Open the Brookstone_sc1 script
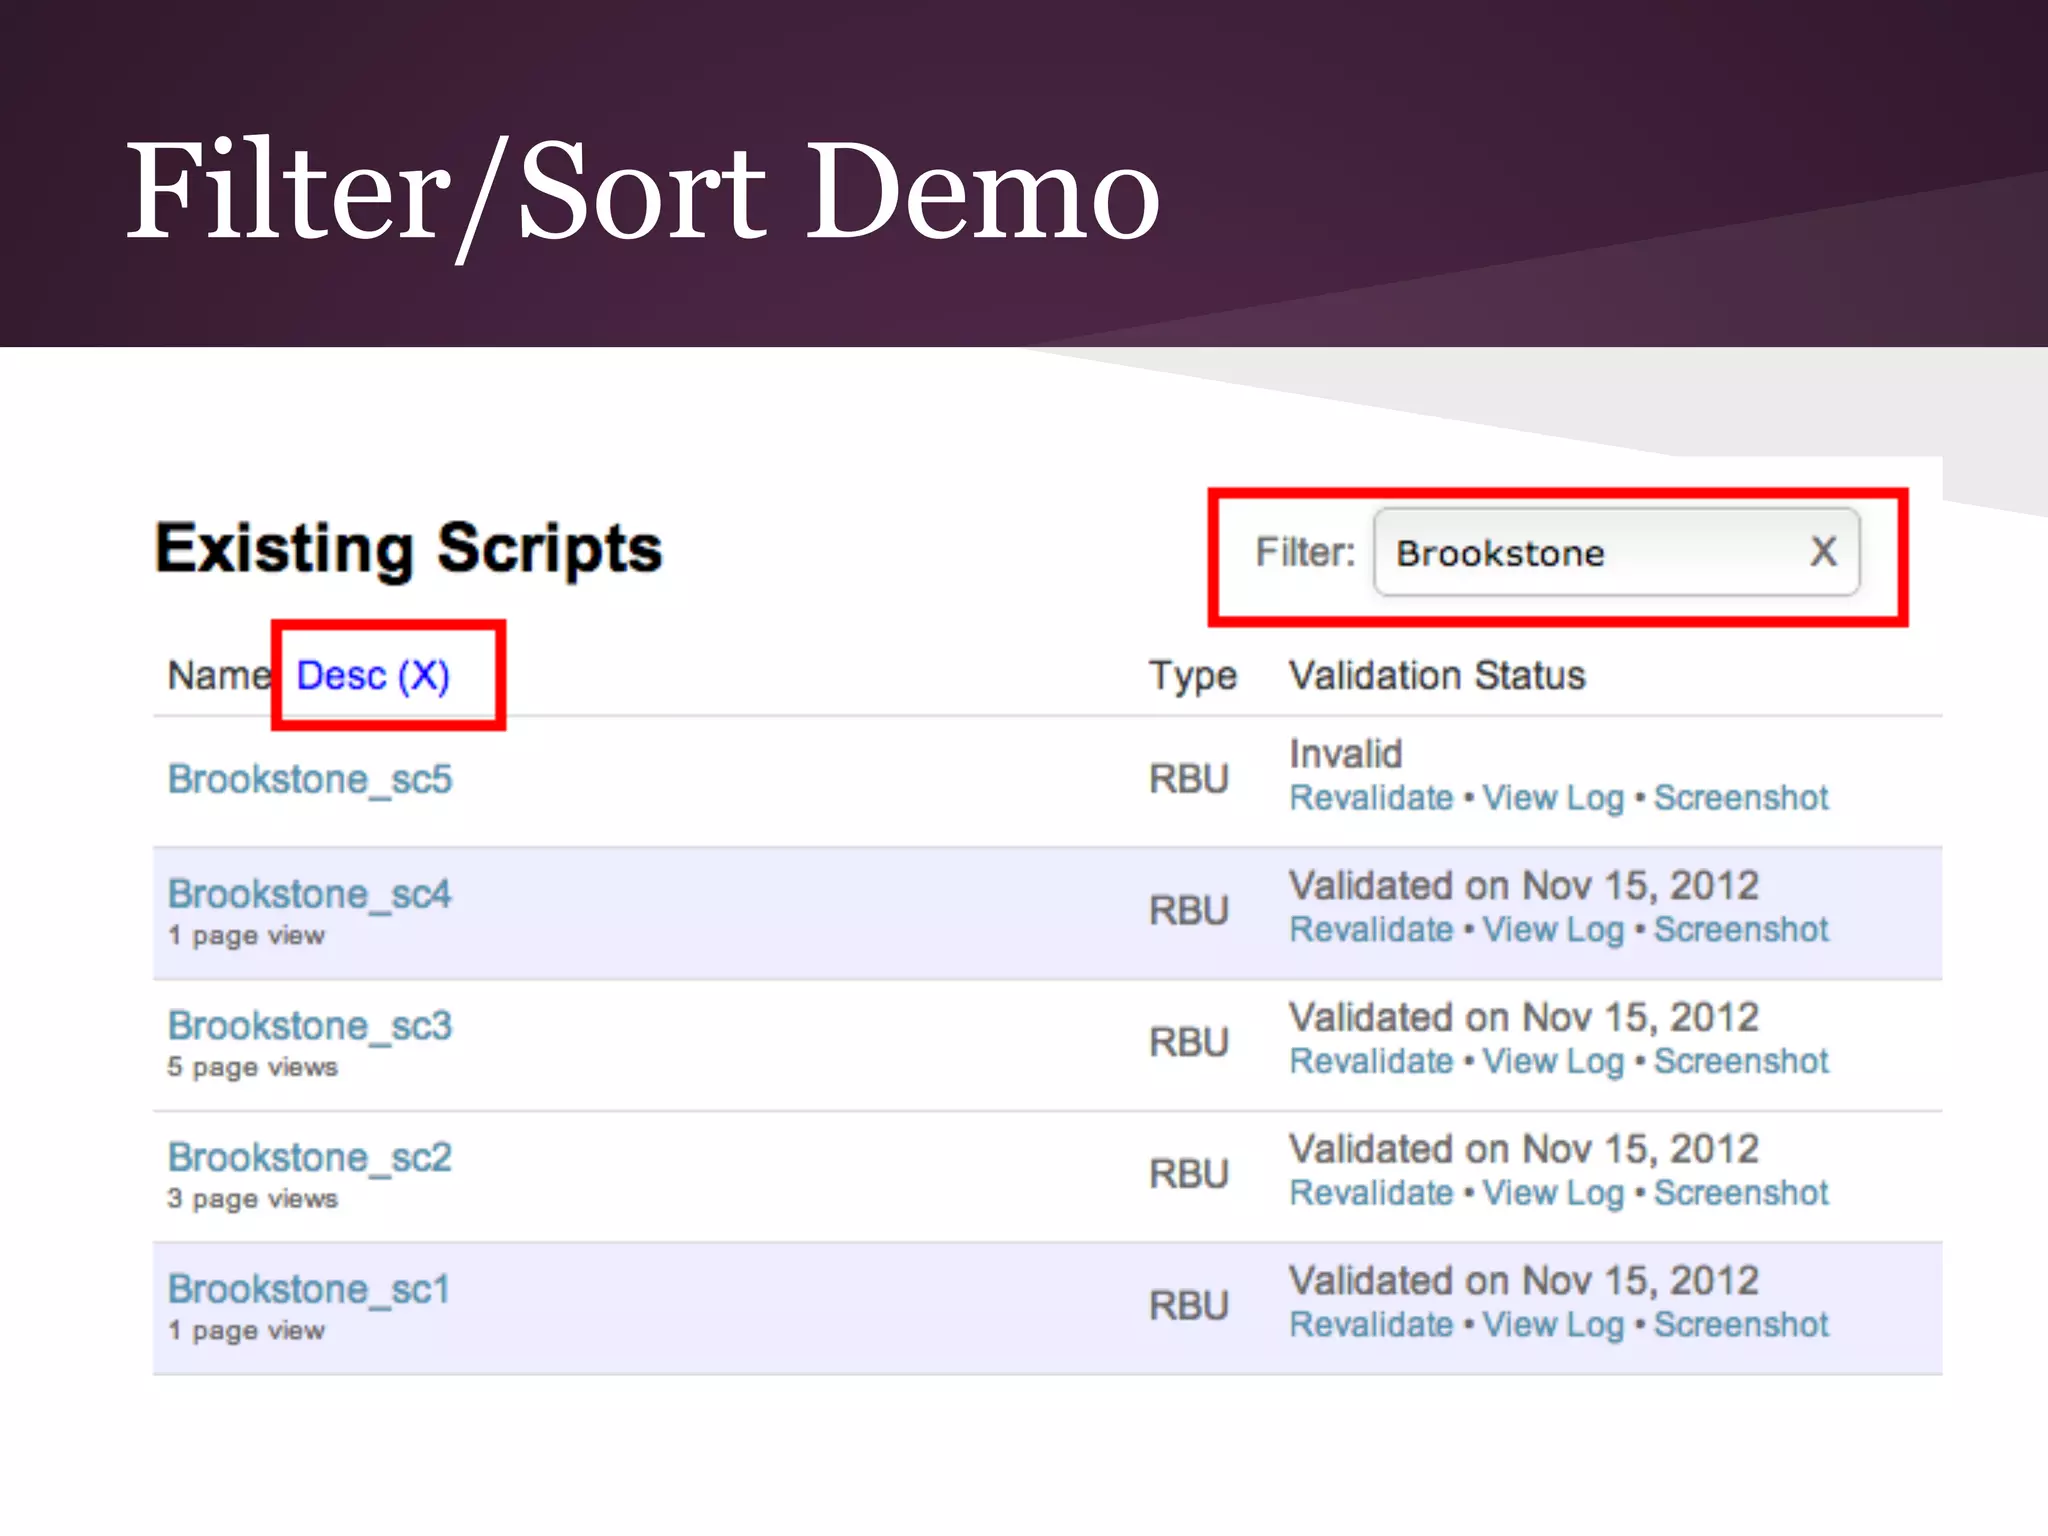Screen dimensions: 2048x1536 point(309,1290)
